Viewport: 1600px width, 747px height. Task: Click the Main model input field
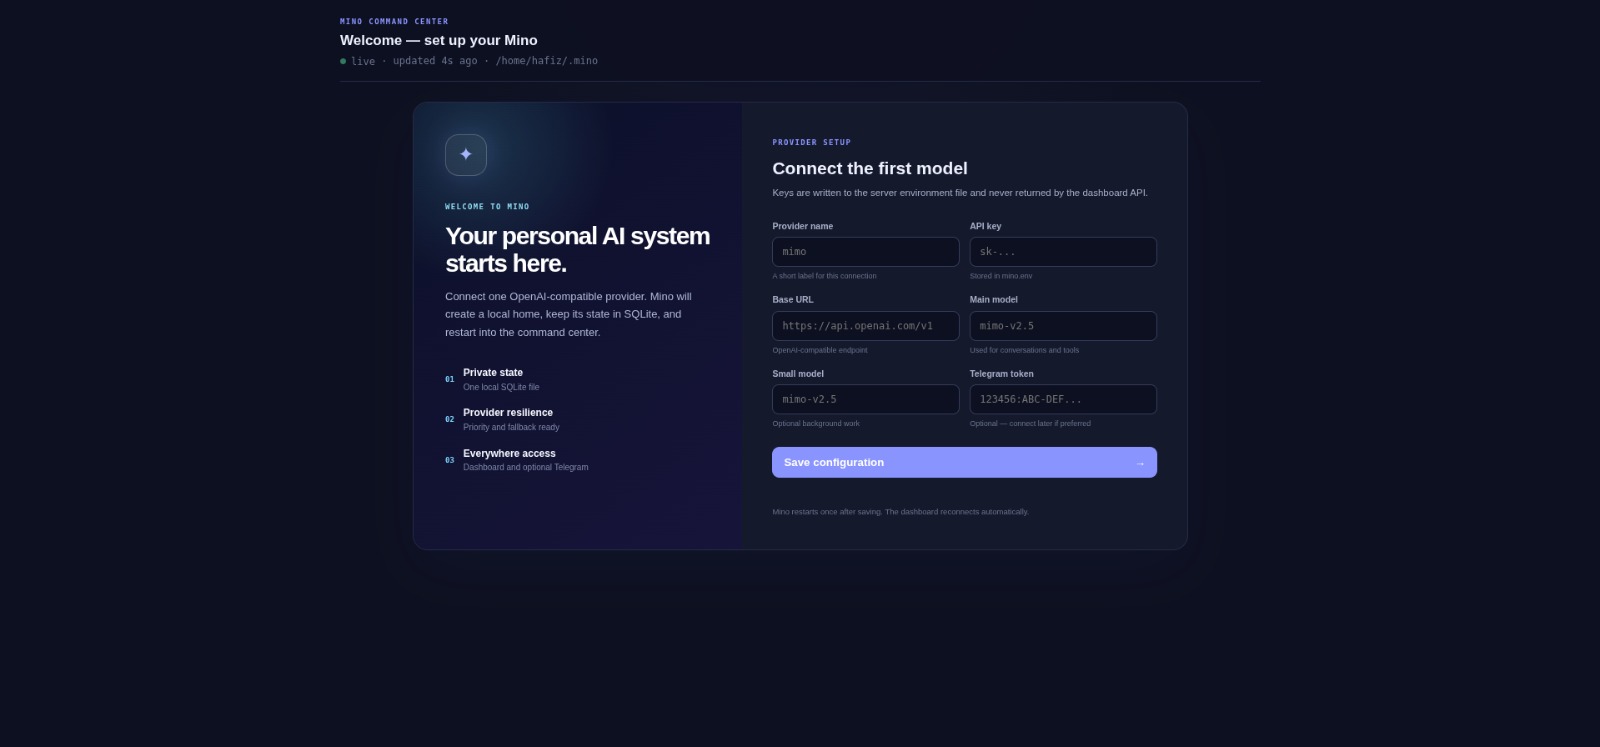[1063, 326]
